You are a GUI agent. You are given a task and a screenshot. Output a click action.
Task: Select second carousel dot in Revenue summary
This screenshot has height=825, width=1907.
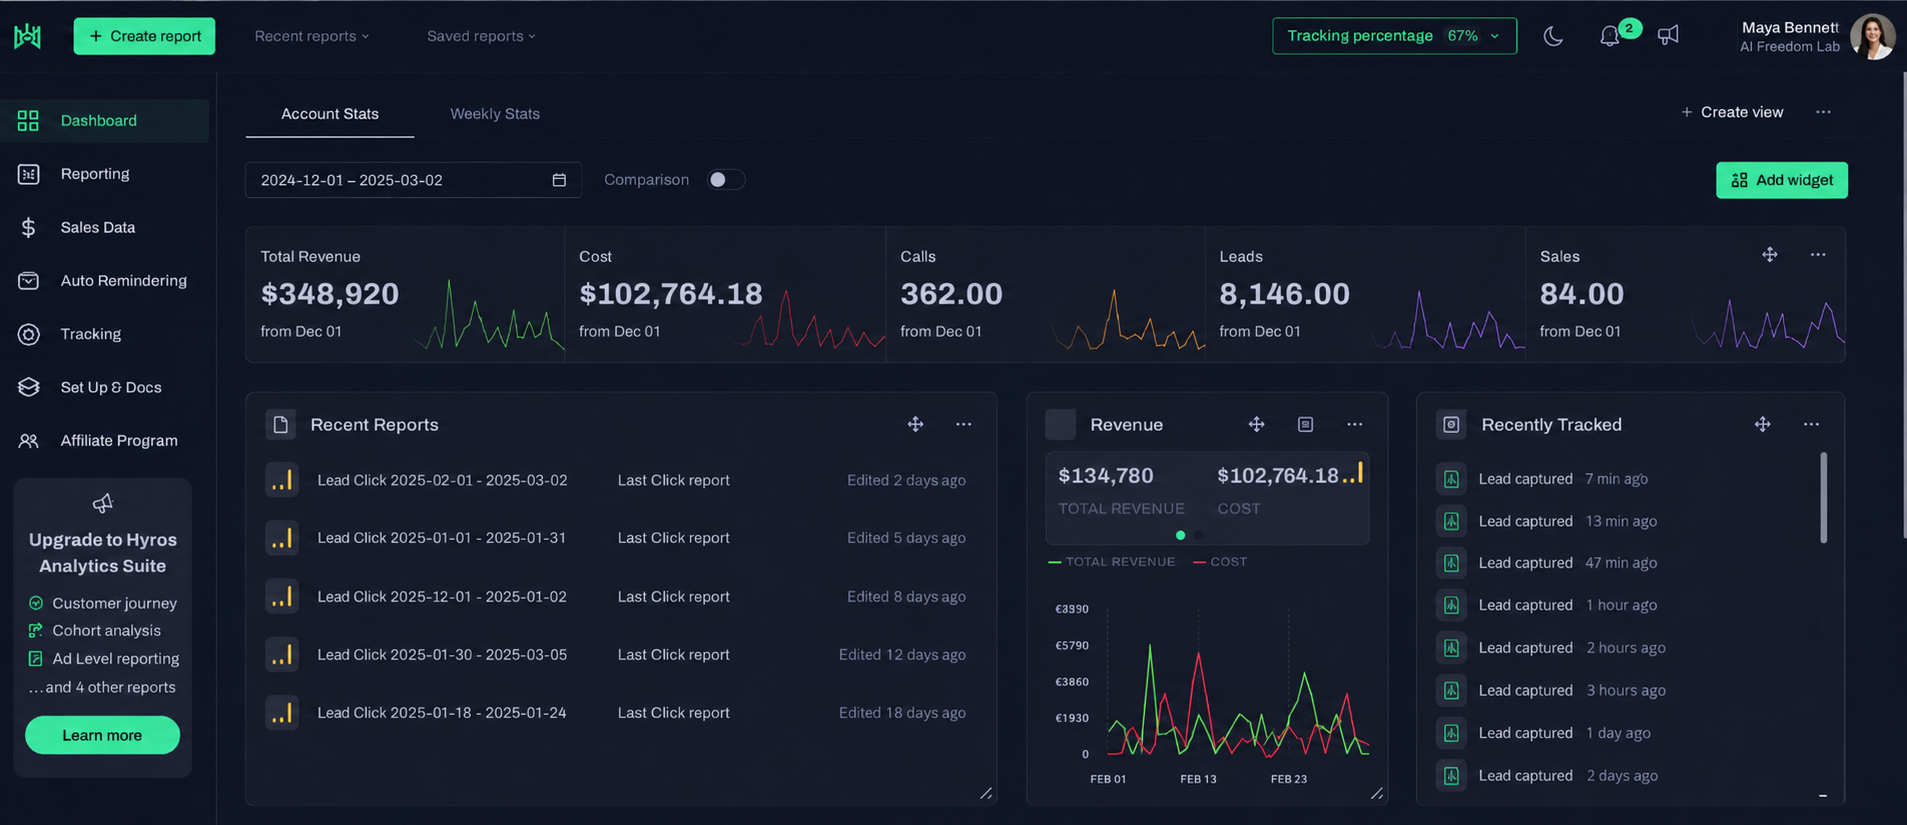[x=1199, y=535]
